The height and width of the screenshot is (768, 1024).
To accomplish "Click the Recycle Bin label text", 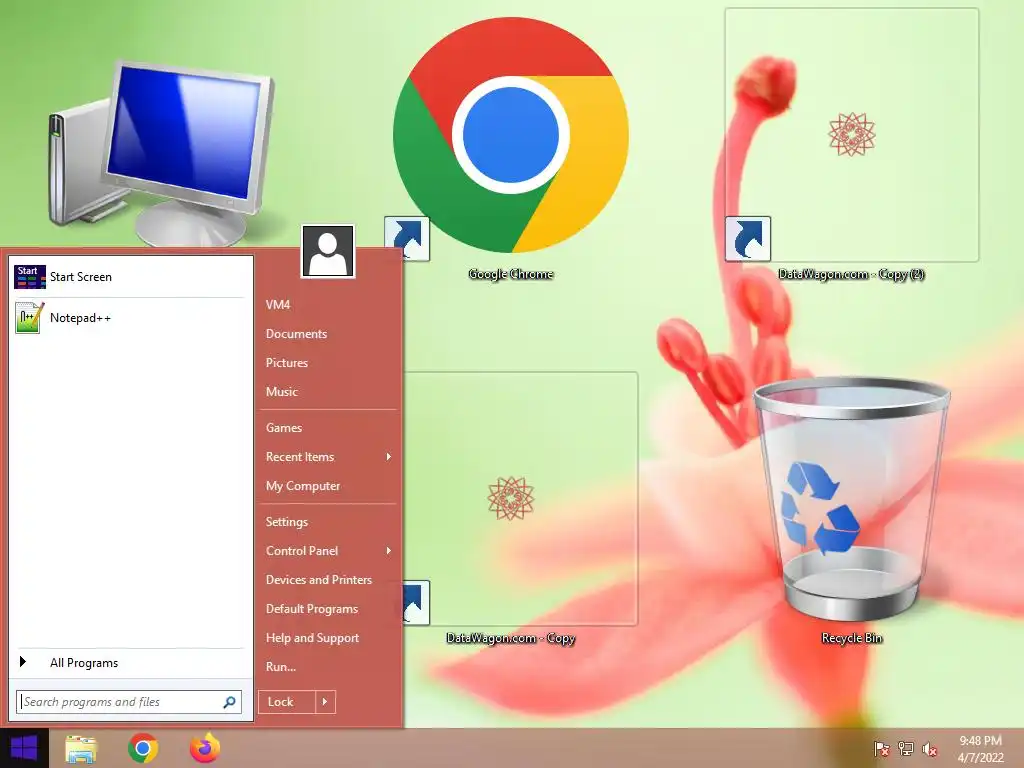I will (x=852, y=638).
